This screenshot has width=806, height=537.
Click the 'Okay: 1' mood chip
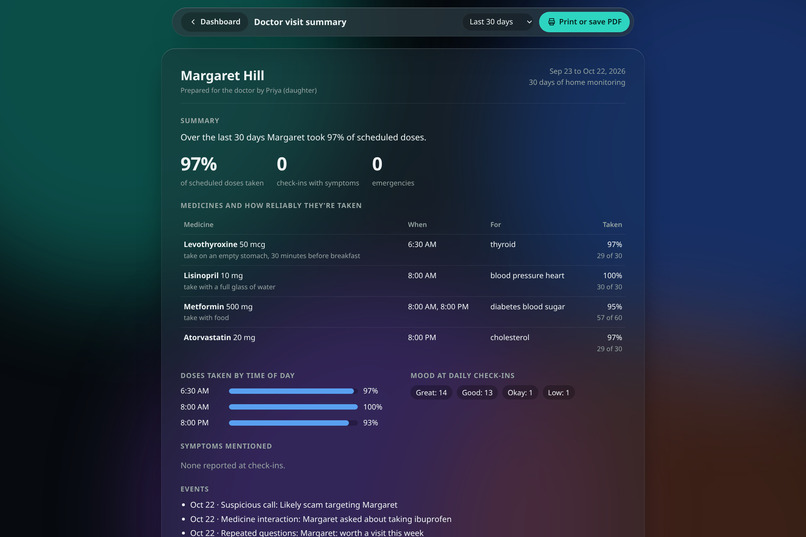pos(520,393)
